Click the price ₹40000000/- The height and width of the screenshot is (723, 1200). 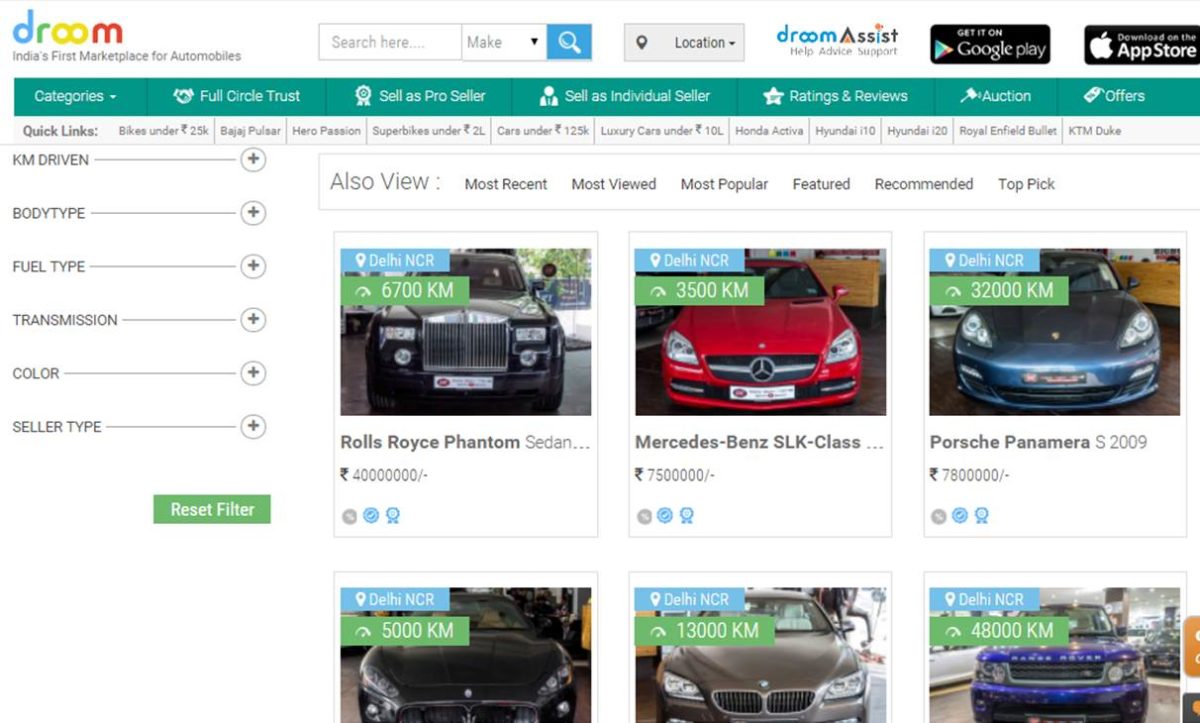[x=384, y=475]
